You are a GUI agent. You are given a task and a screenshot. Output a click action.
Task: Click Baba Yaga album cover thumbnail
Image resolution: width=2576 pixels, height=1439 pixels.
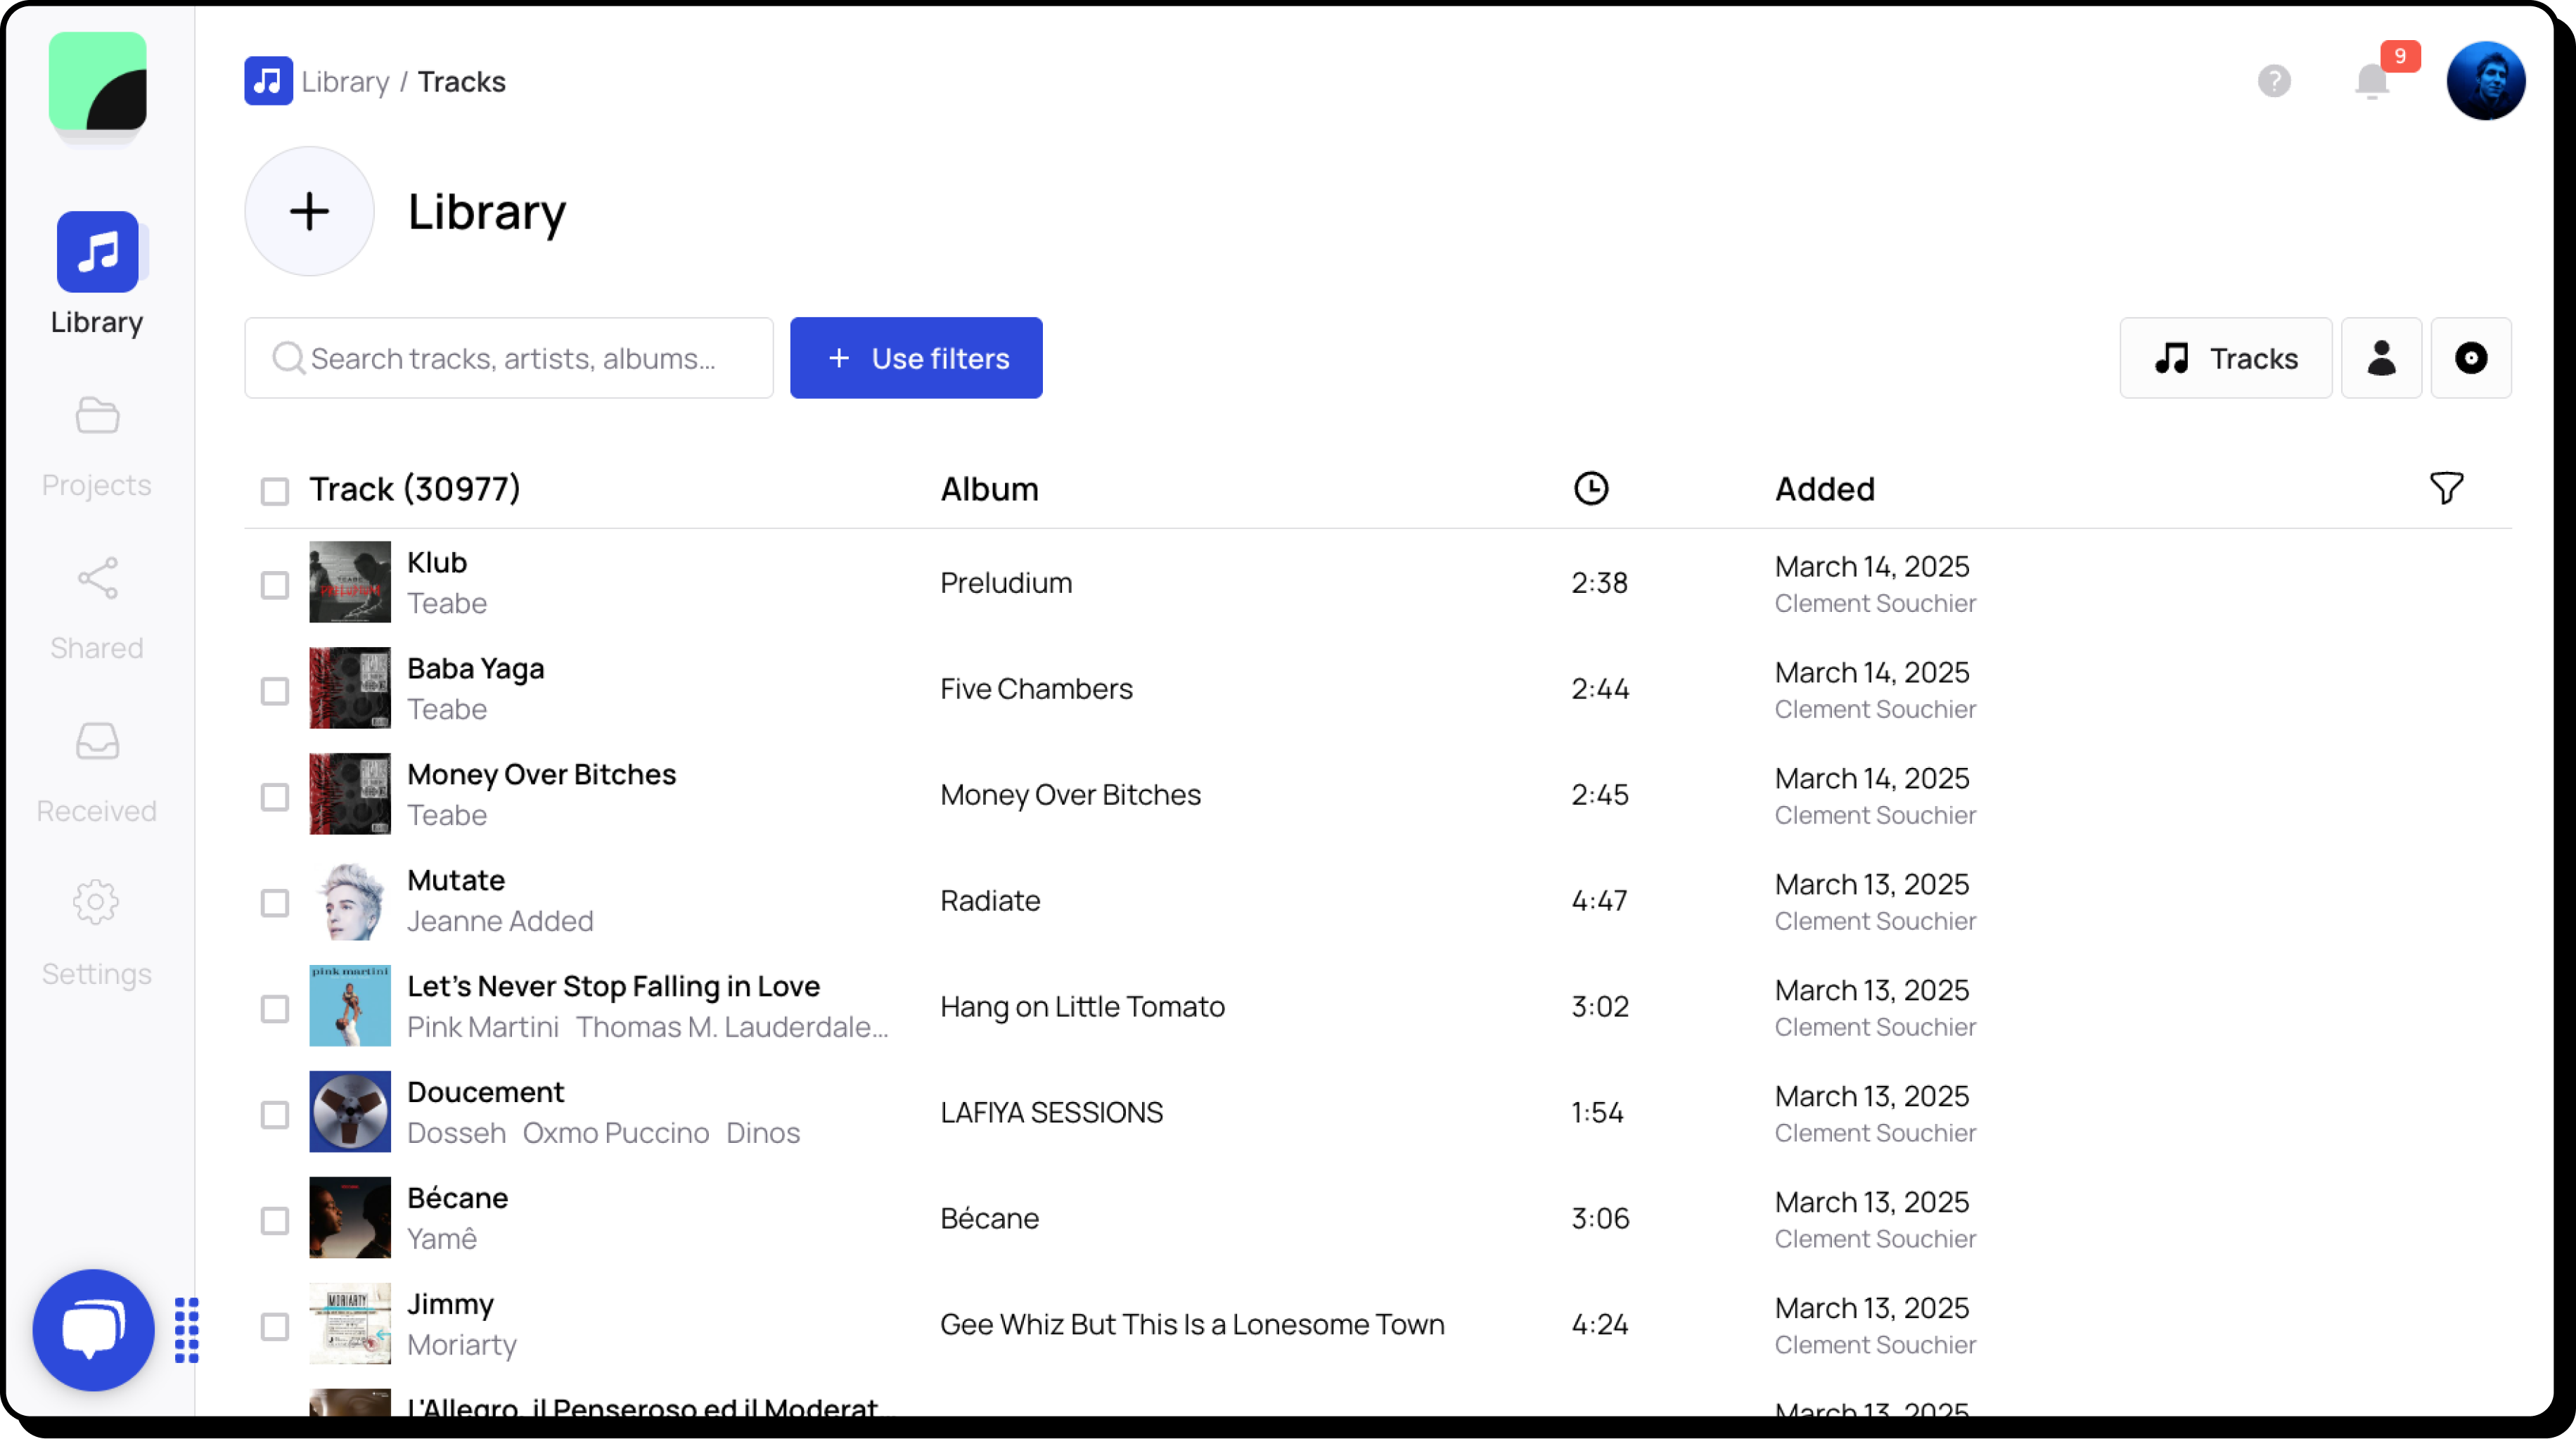click(350, 688)
